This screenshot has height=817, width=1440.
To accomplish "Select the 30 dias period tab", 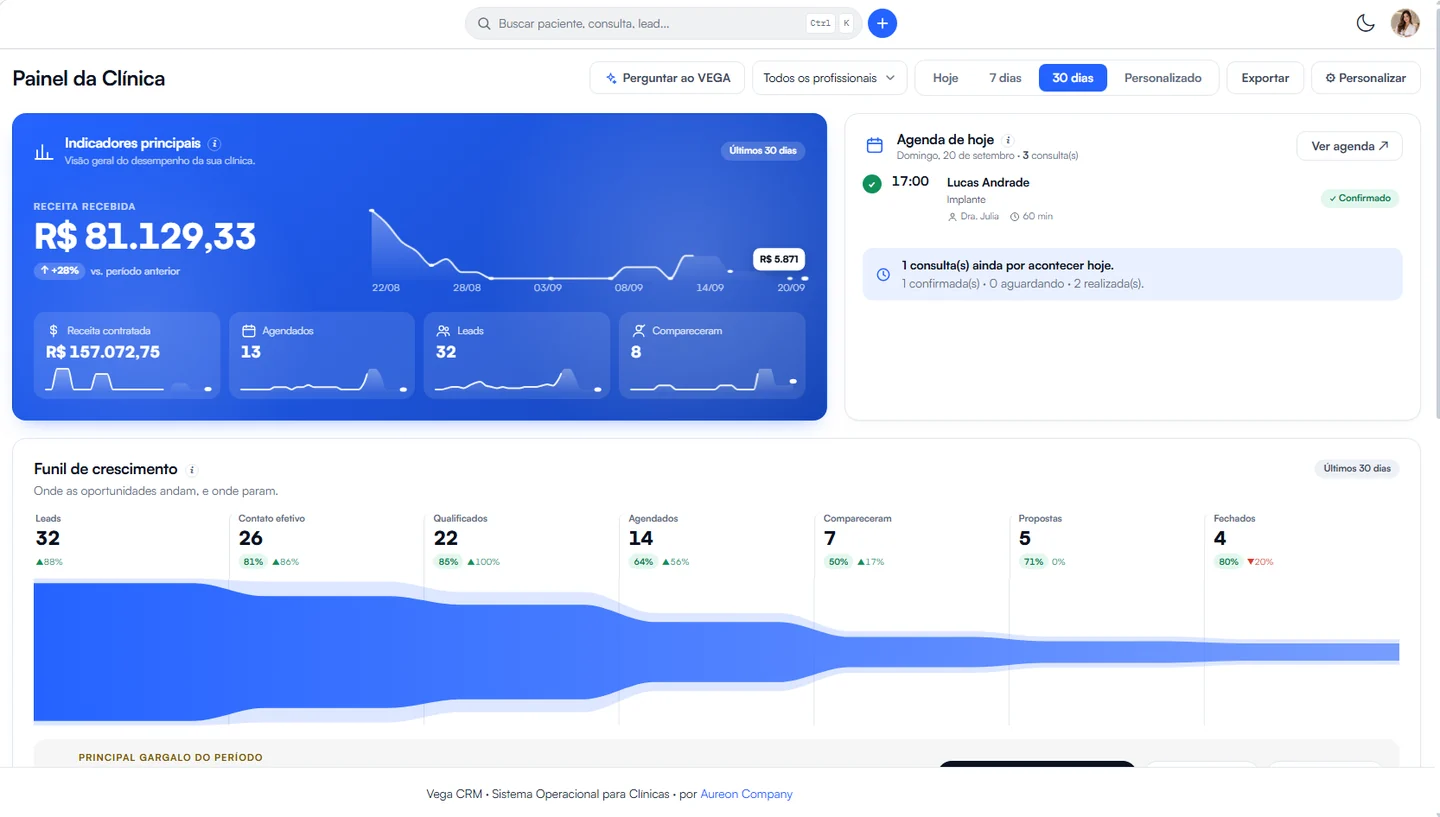I will tap(1072, 78).
